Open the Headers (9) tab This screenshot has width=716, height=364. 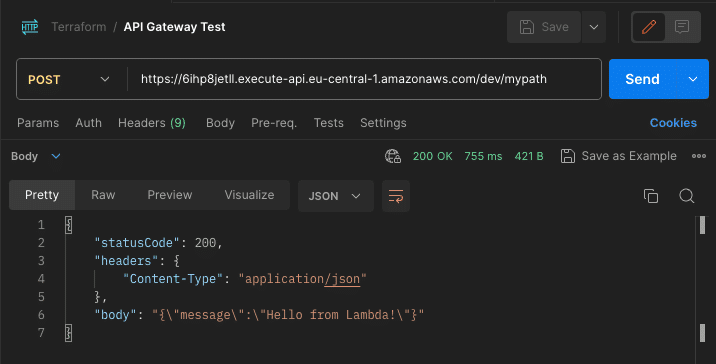[x=152, y=123]
